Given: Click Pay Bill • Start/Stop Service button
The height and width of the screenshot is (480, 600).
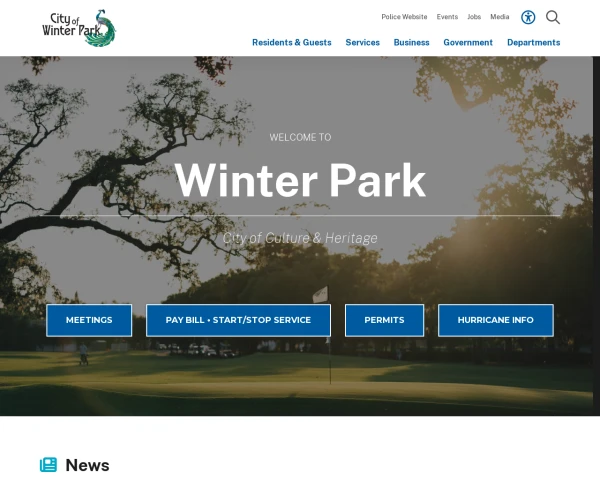Looking at the screenshot, I should [x=238, y=320].
